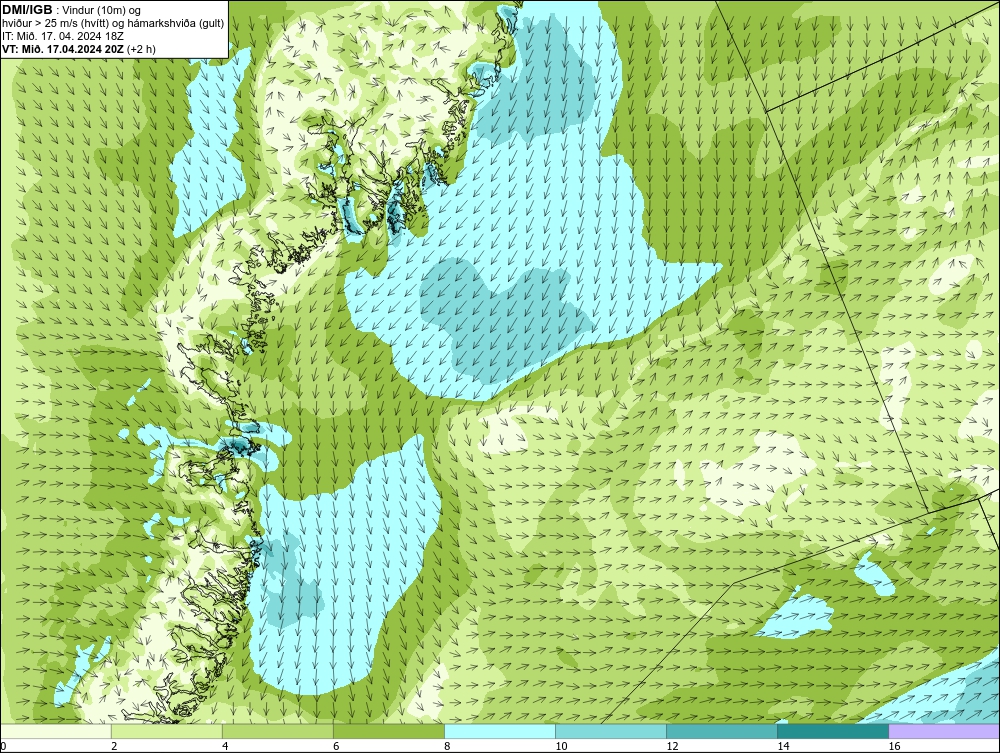Click the legend scale label '8'

click(447, 746)
